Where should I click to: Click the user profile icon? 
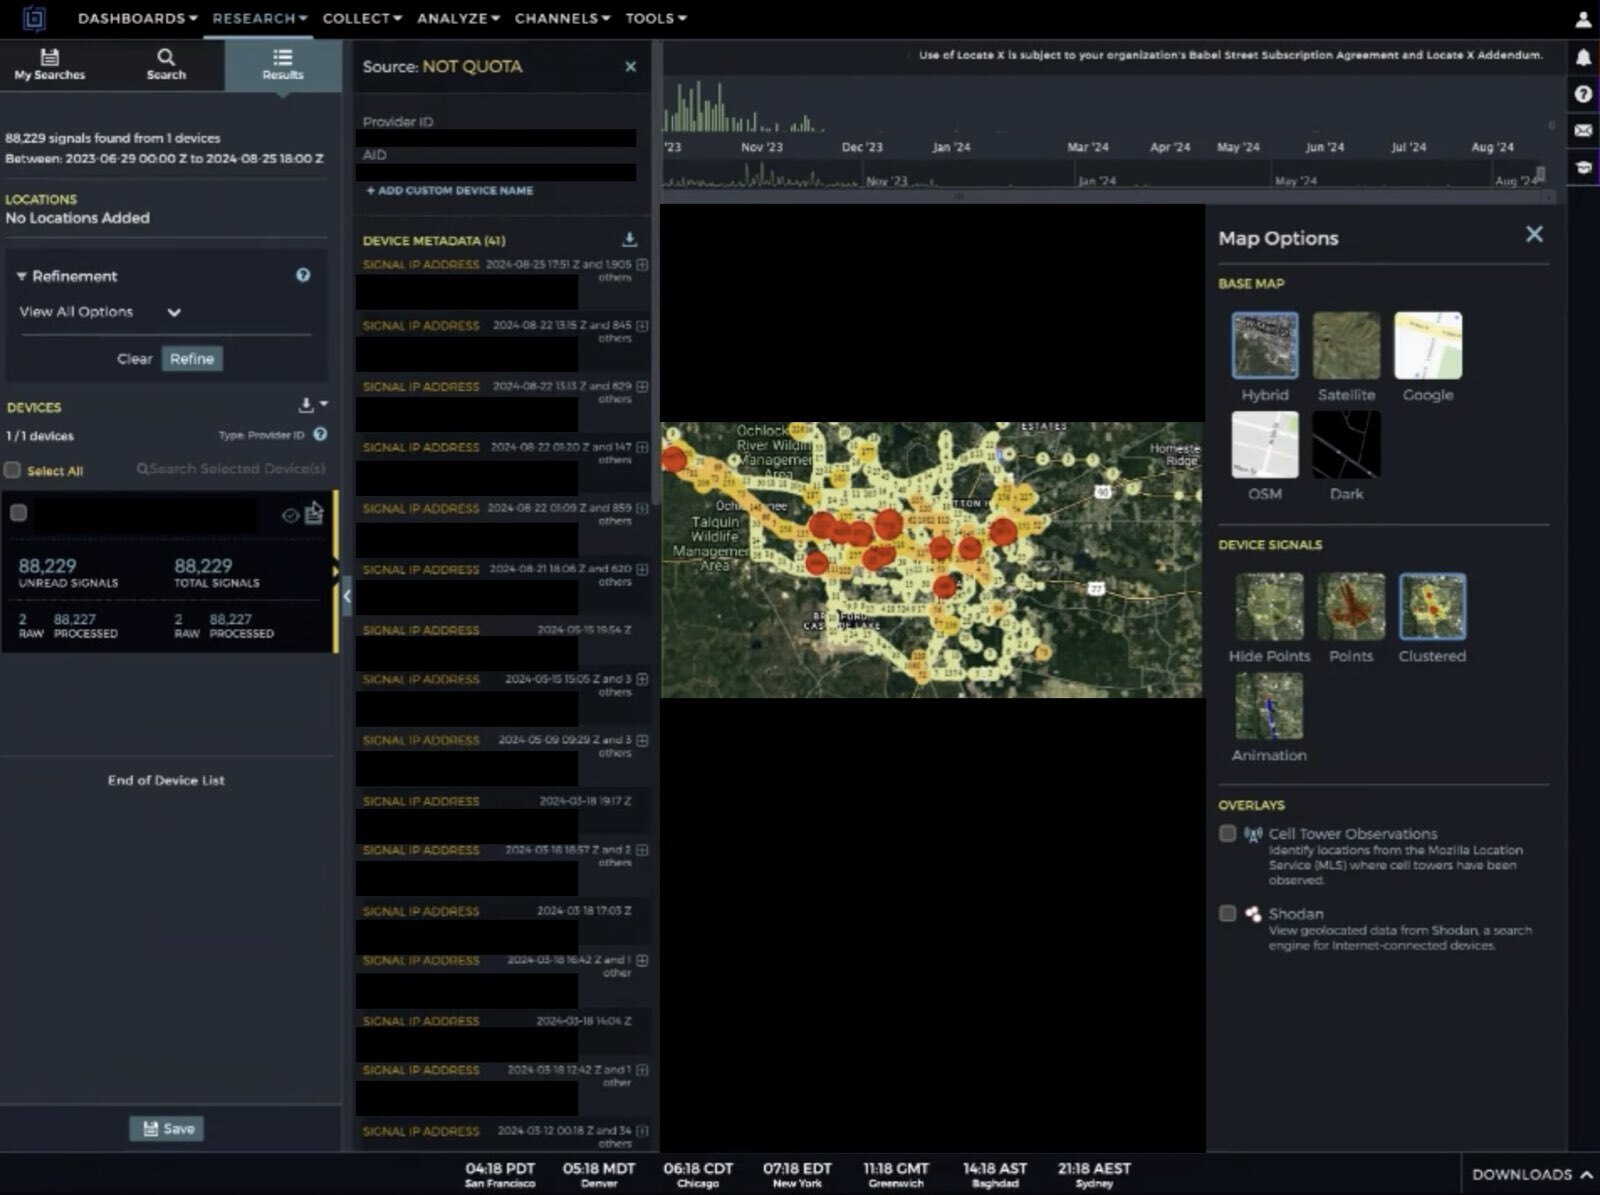click(x=1583, y=19)
